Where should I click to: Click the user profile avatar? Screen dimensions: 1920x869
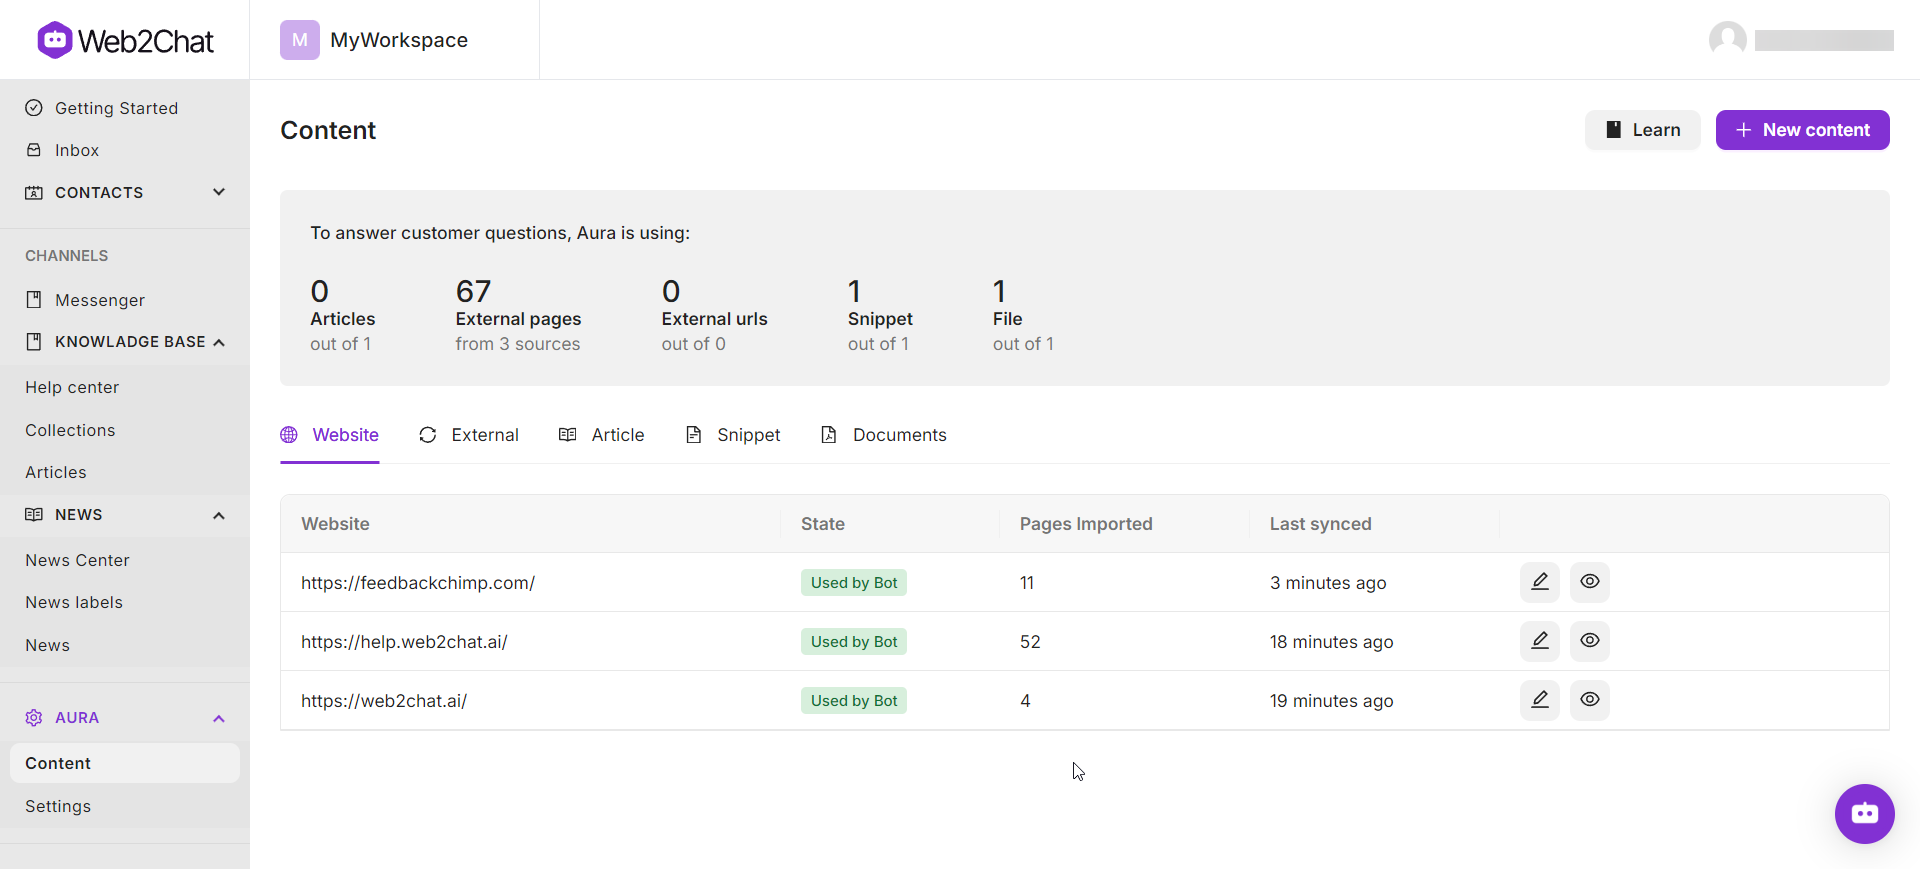1727,40
